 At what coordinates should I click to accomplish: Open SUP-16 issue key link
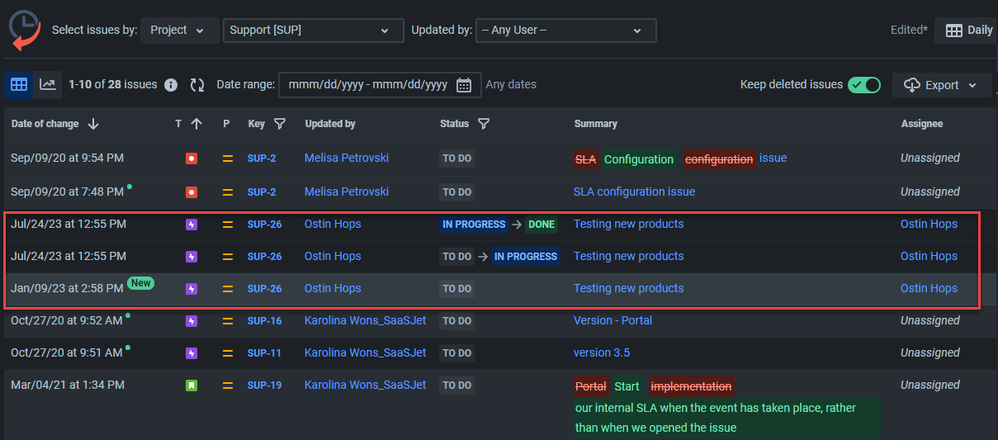(264, 321)
